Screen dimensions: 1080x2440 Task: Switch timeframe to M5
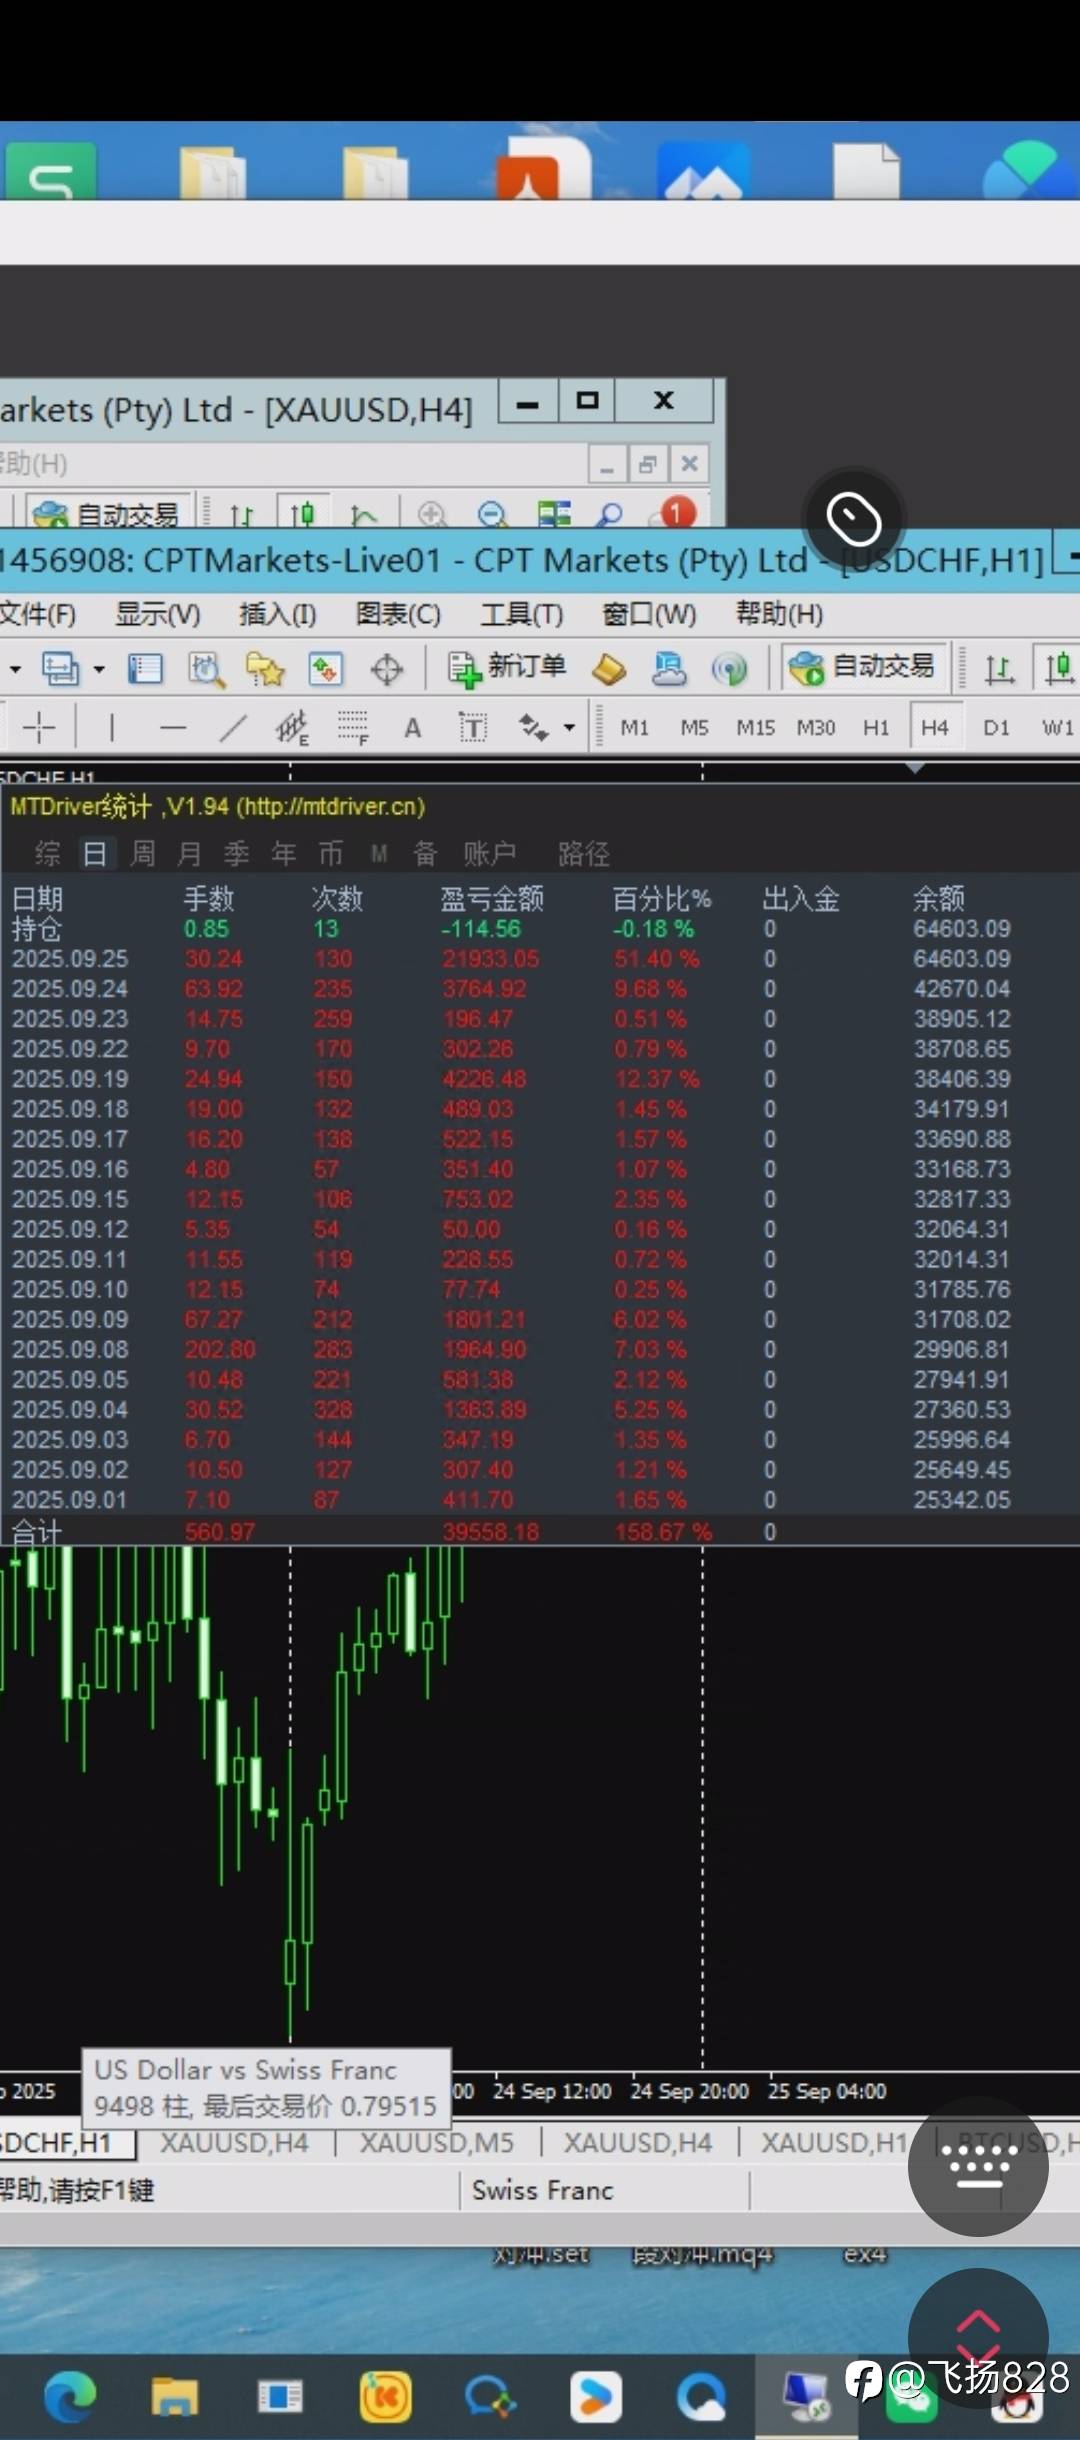coord(695,728)
